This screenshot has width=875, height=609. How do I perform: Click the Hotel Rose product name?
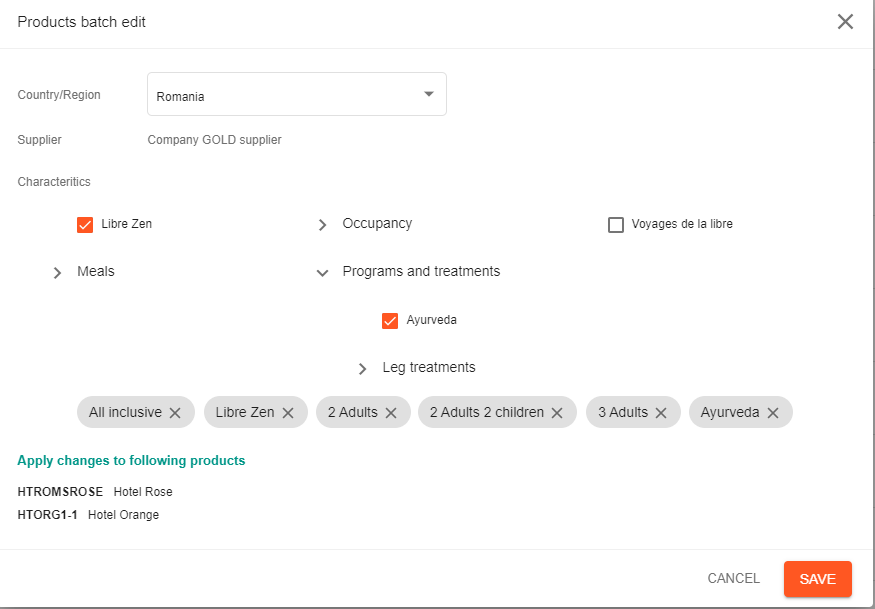coord(143,492)
